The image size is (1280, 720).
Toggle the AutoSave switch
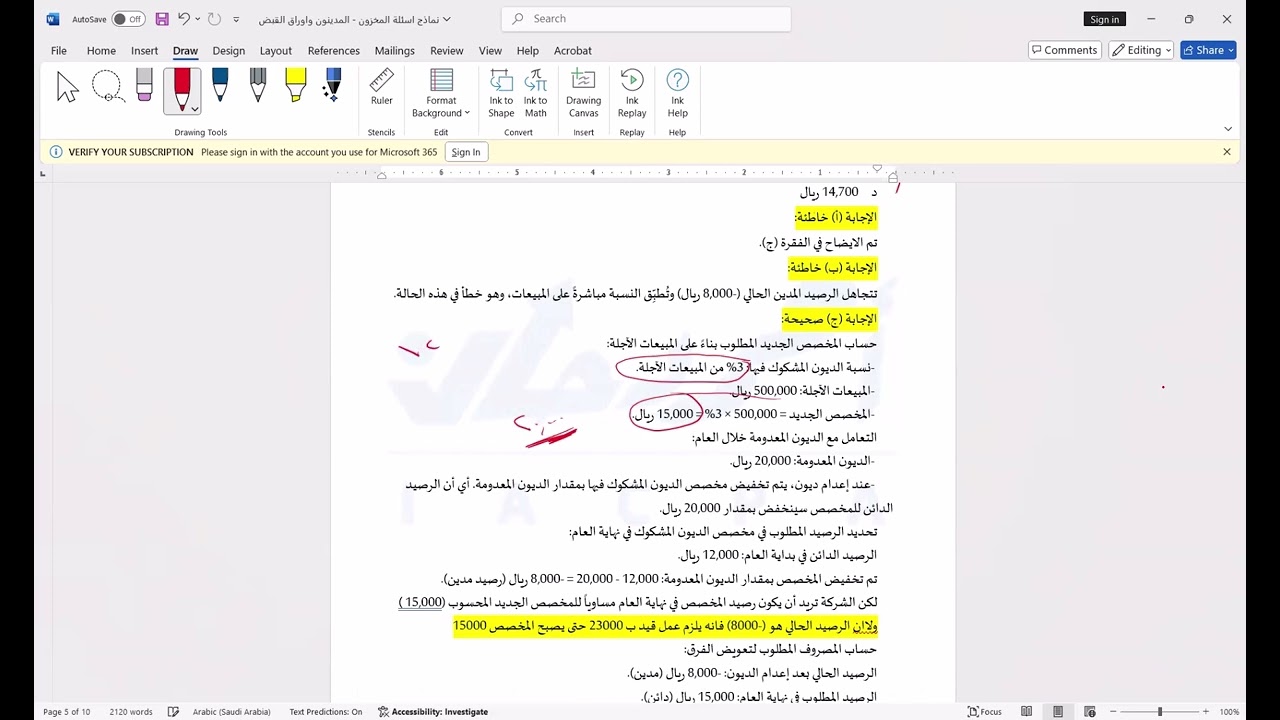[x=128, y=19]
